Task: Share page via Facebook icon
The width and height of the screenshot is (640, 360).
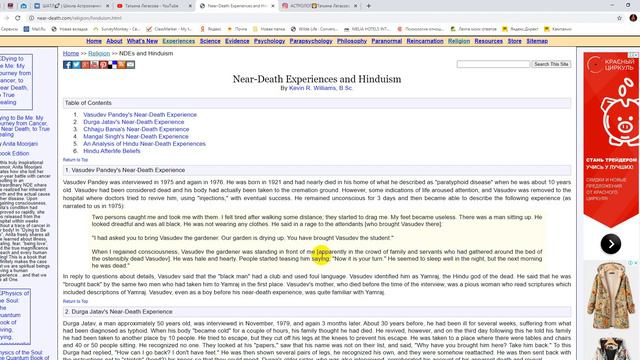Action: 67,65
